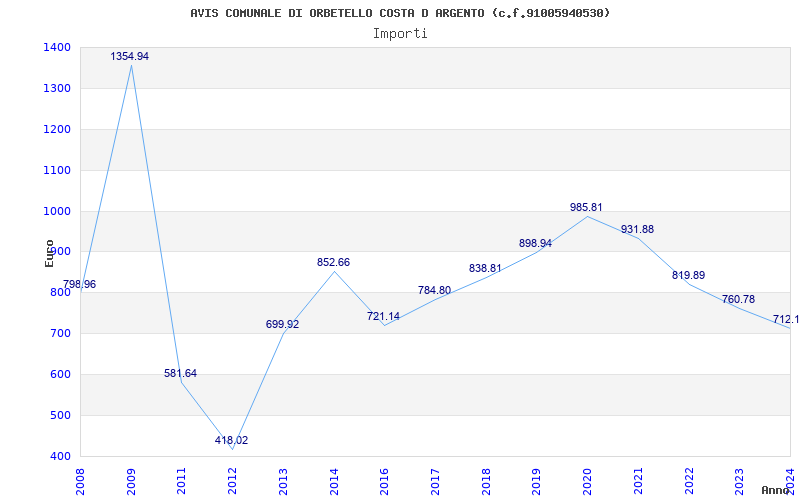The image size is (800, 500).
Task: Click the x-axis year 2017
Action: tap(435, 481)
